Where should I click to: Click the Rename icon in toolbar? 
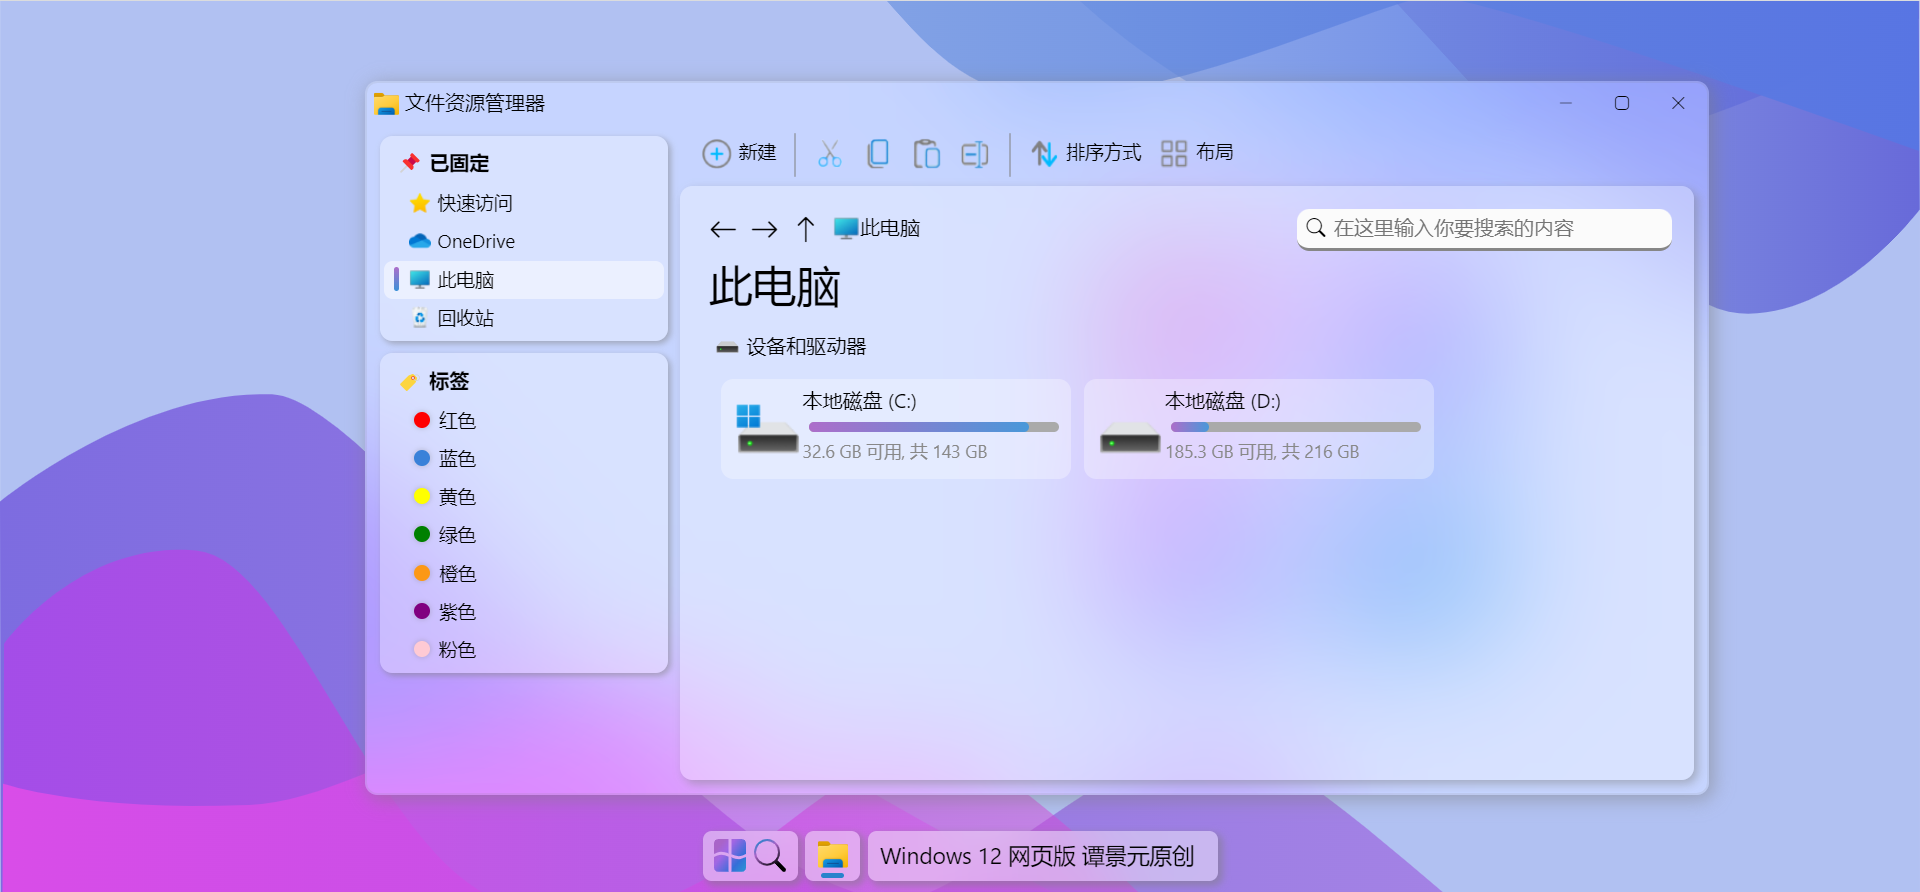click(x=975, y=153)
